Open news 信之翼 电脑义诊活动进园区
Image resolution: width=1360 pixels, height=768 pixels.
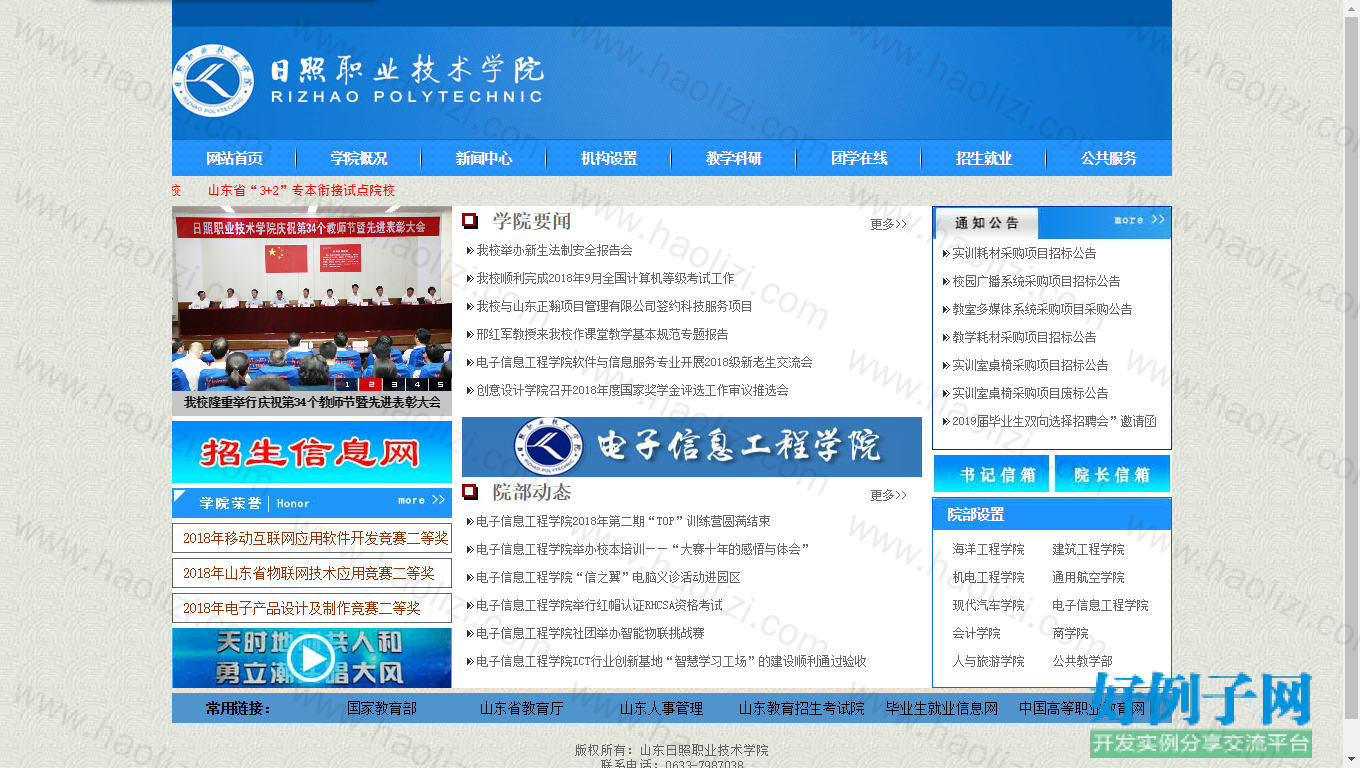coord(608,577)
